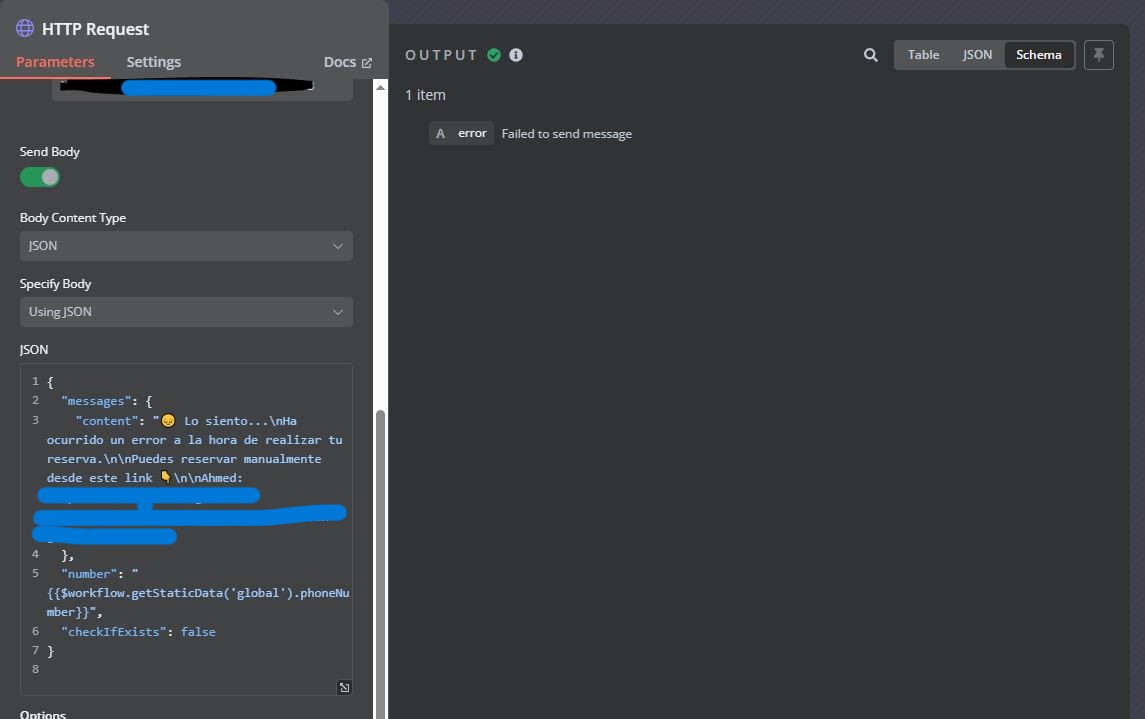Open the Specify Body dropdown

(x=186, y=312)
